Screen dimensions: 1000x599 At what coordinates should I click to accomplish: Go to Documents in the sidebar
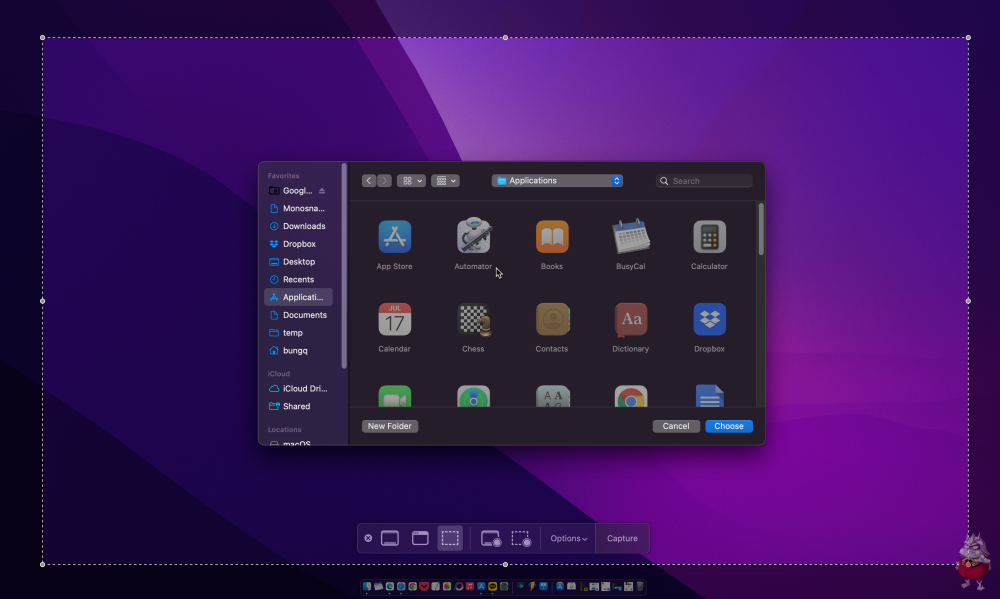point(298,315)
